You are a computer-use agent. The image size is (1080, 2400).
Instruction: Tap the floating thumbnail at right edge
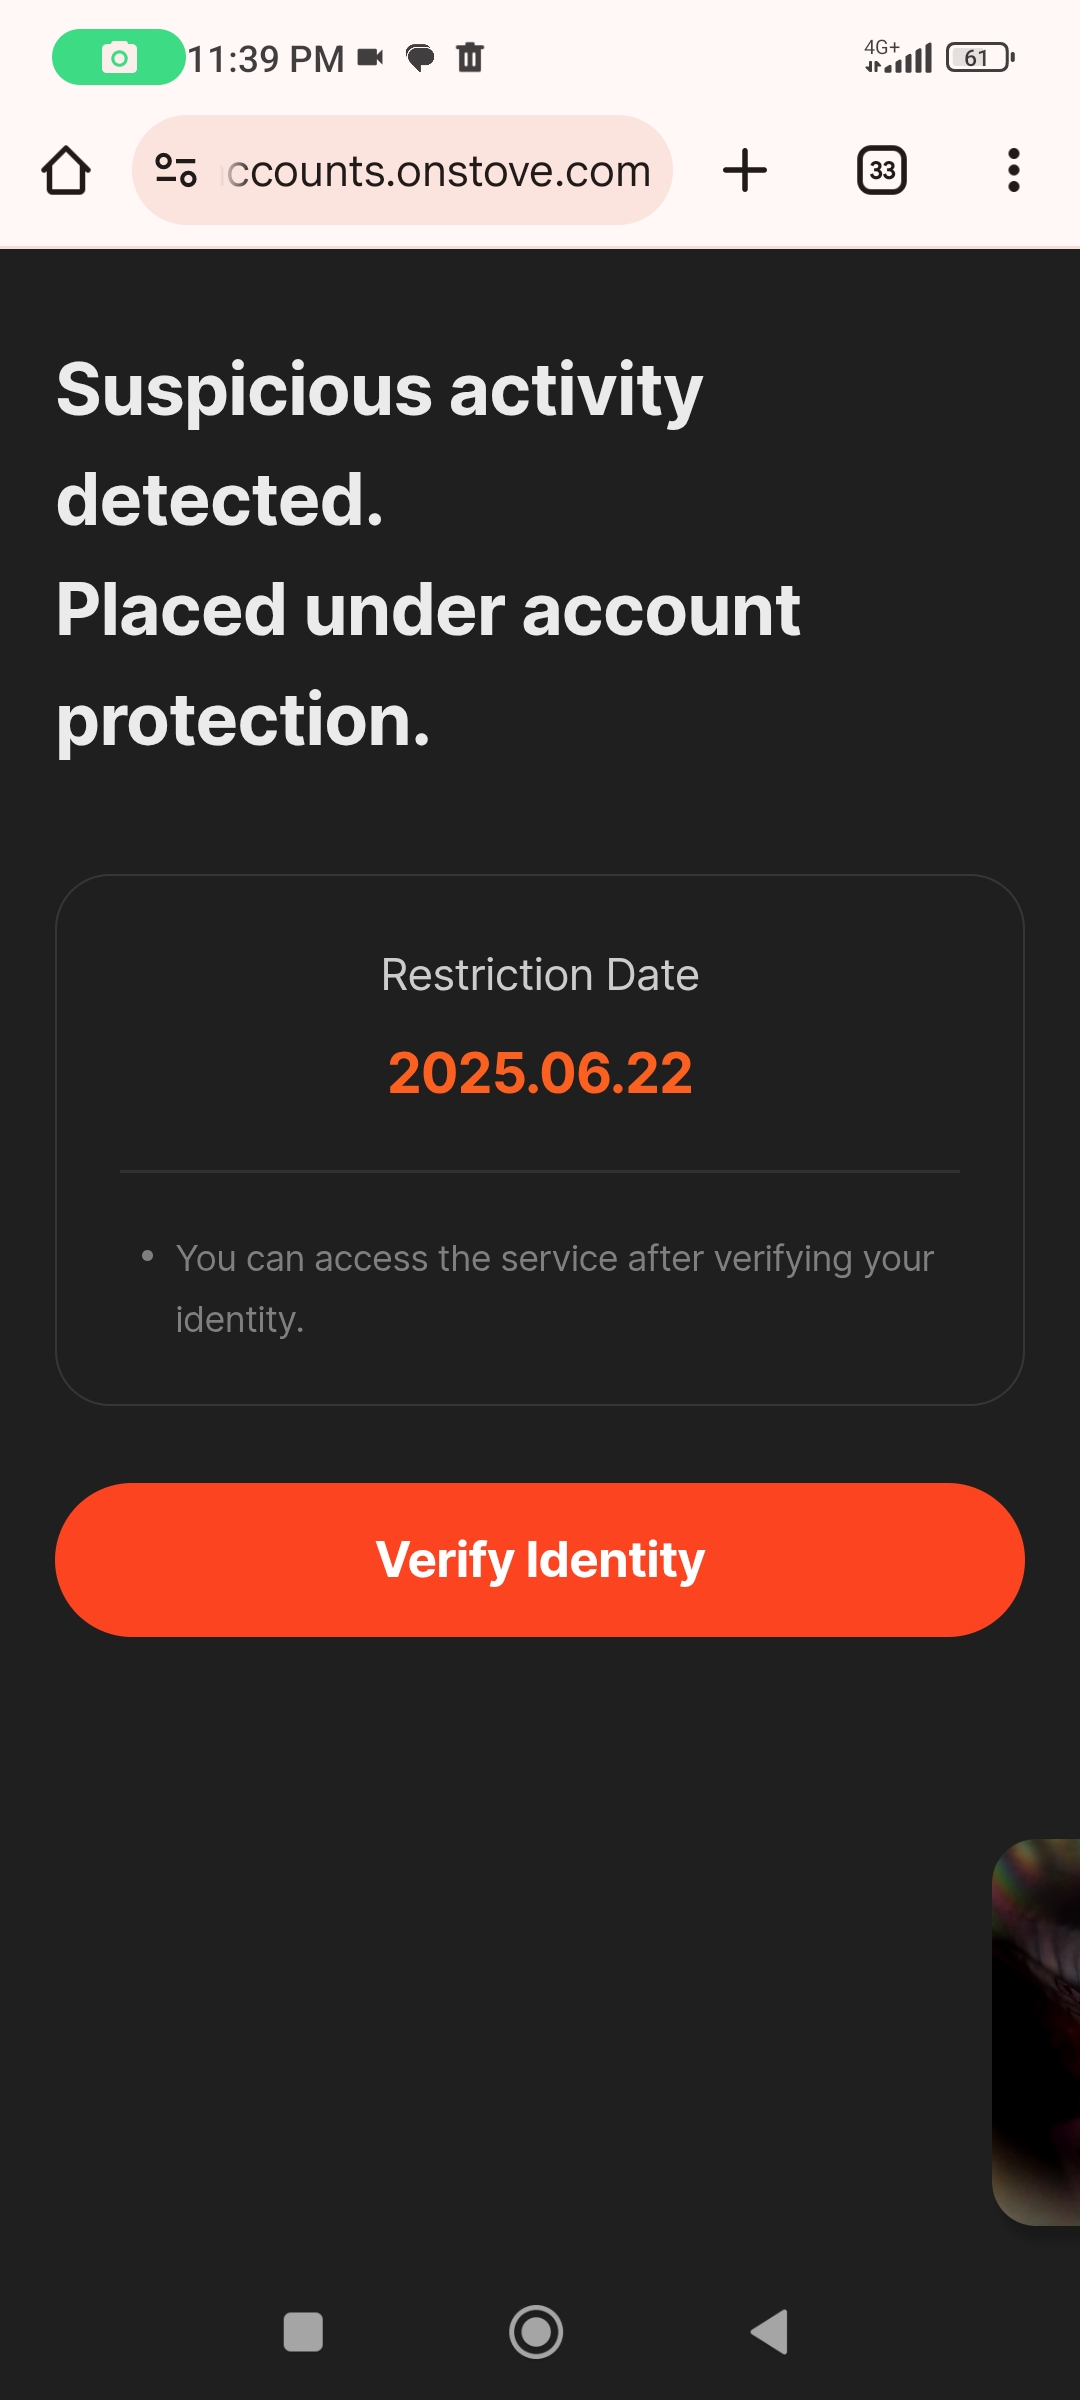(1038, 2032)
